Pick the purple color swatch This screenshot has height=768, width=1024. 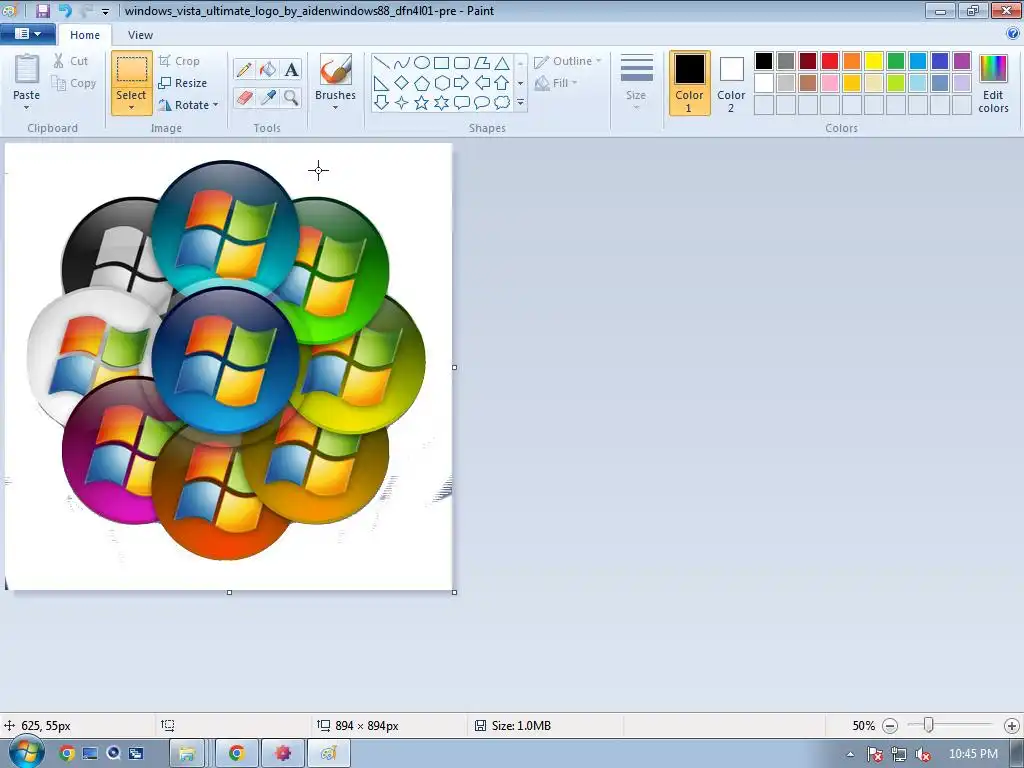962,61
